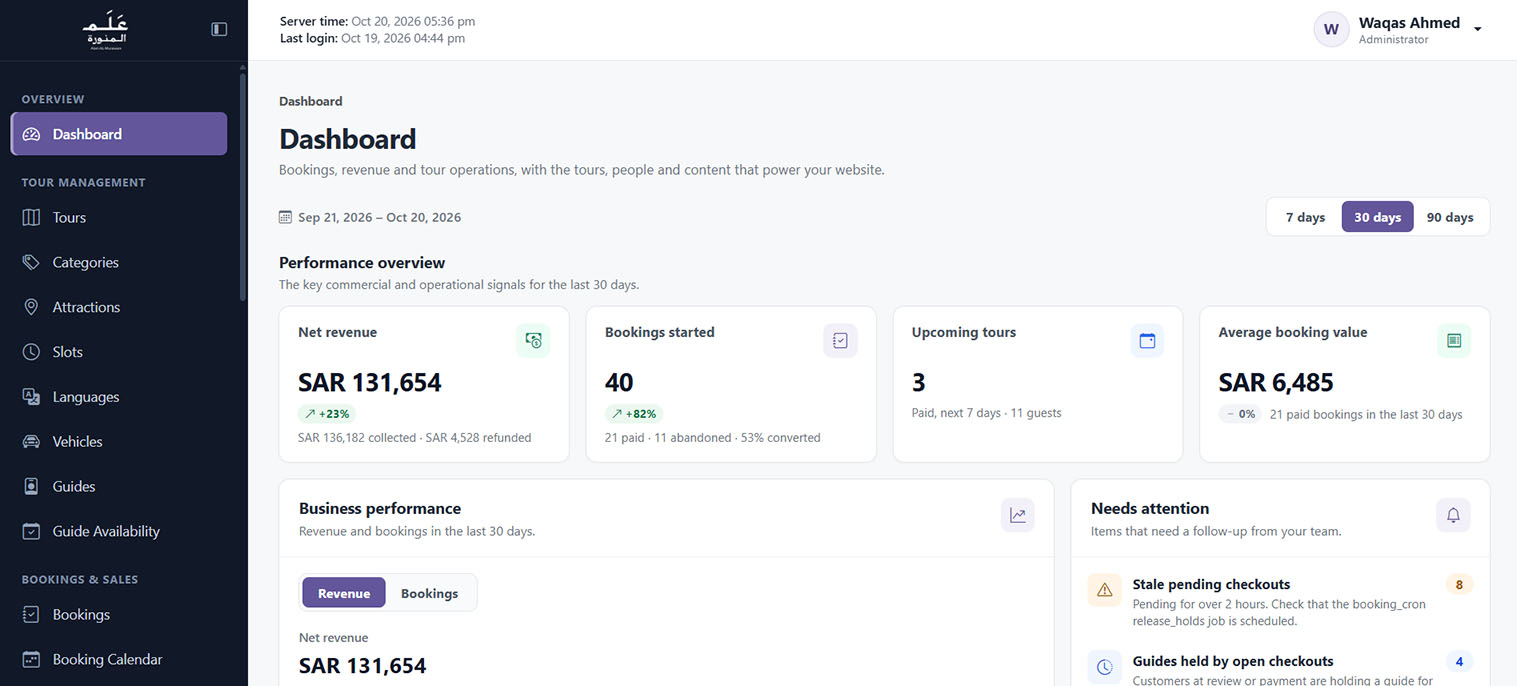Click the warning triangle icon for stale checkouts

(x=1105, y=590)
